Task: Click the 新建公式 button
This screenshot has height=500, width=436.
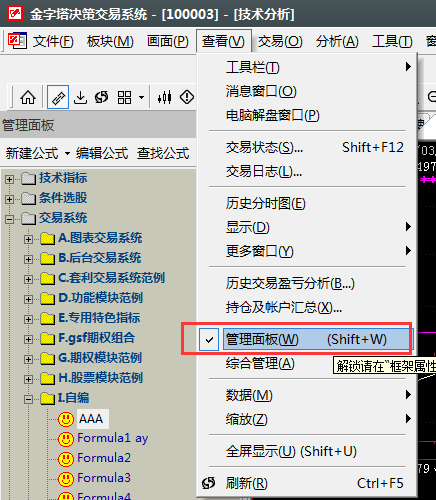Action: [32, 153]
